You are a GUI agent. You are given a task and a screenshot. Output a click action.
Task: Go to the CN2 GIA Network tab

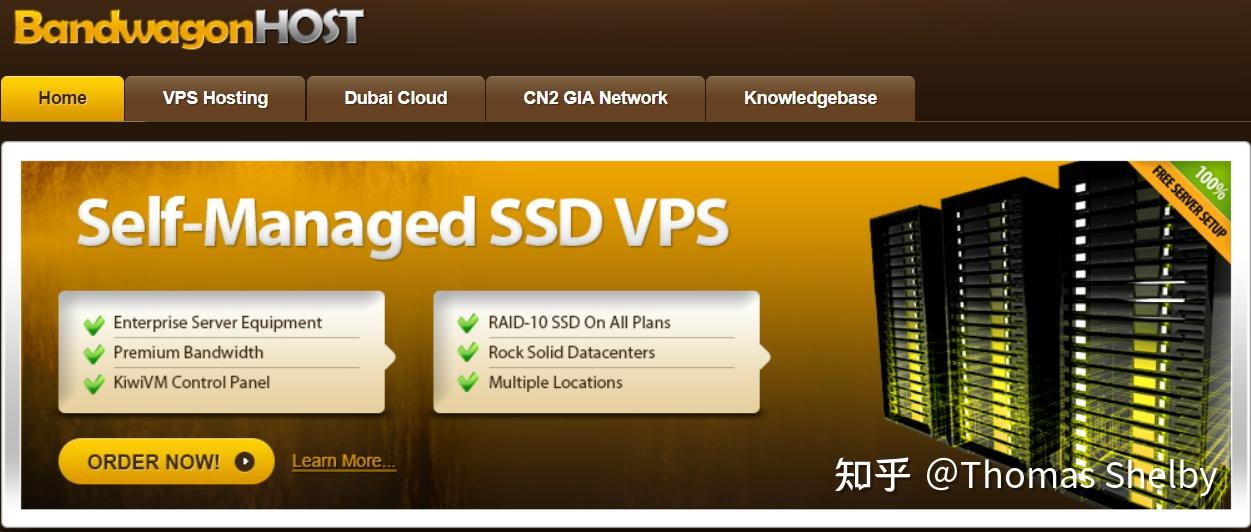coord(595,99)
